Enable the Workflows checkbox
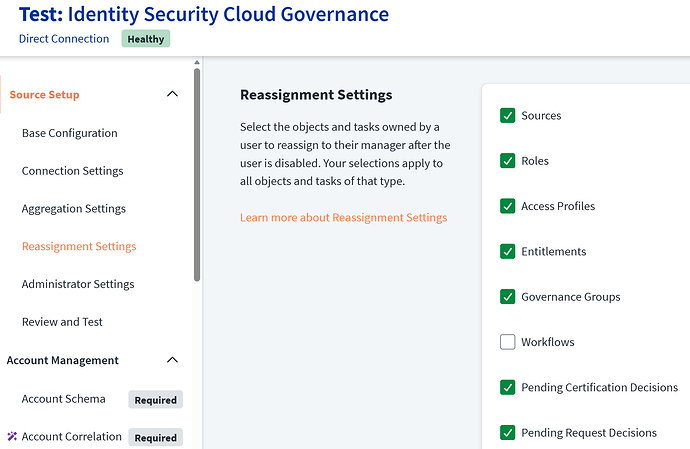This screenshot has width=690, height=449. pyautogui.click(x=508, y=342)
